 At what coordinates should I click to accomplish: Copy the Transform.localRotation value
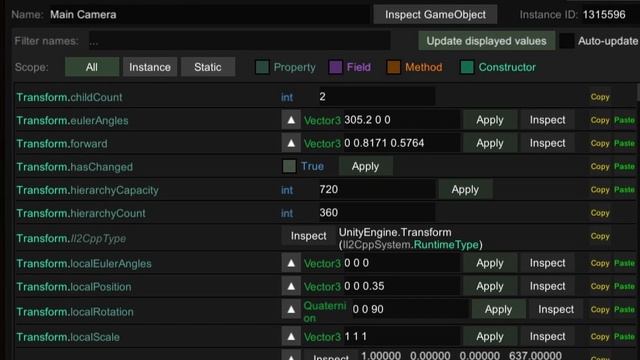click(600, 309)
